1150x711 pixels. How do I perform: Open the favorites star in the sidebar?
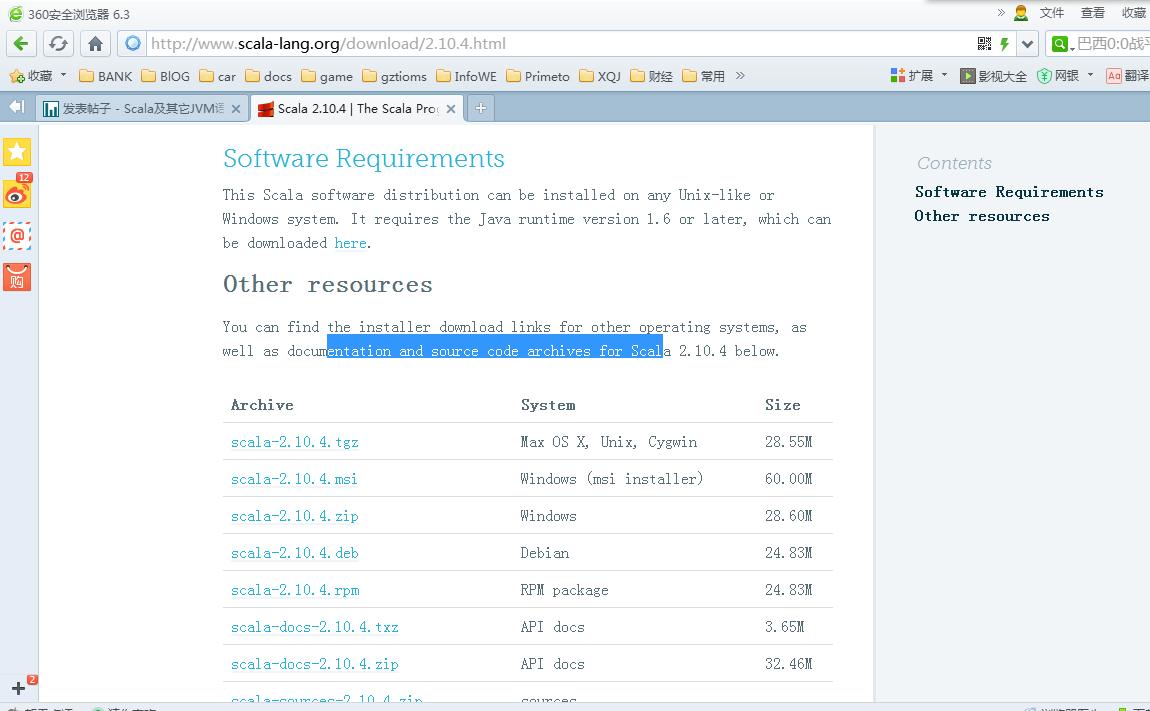click(x=17, y=152)
